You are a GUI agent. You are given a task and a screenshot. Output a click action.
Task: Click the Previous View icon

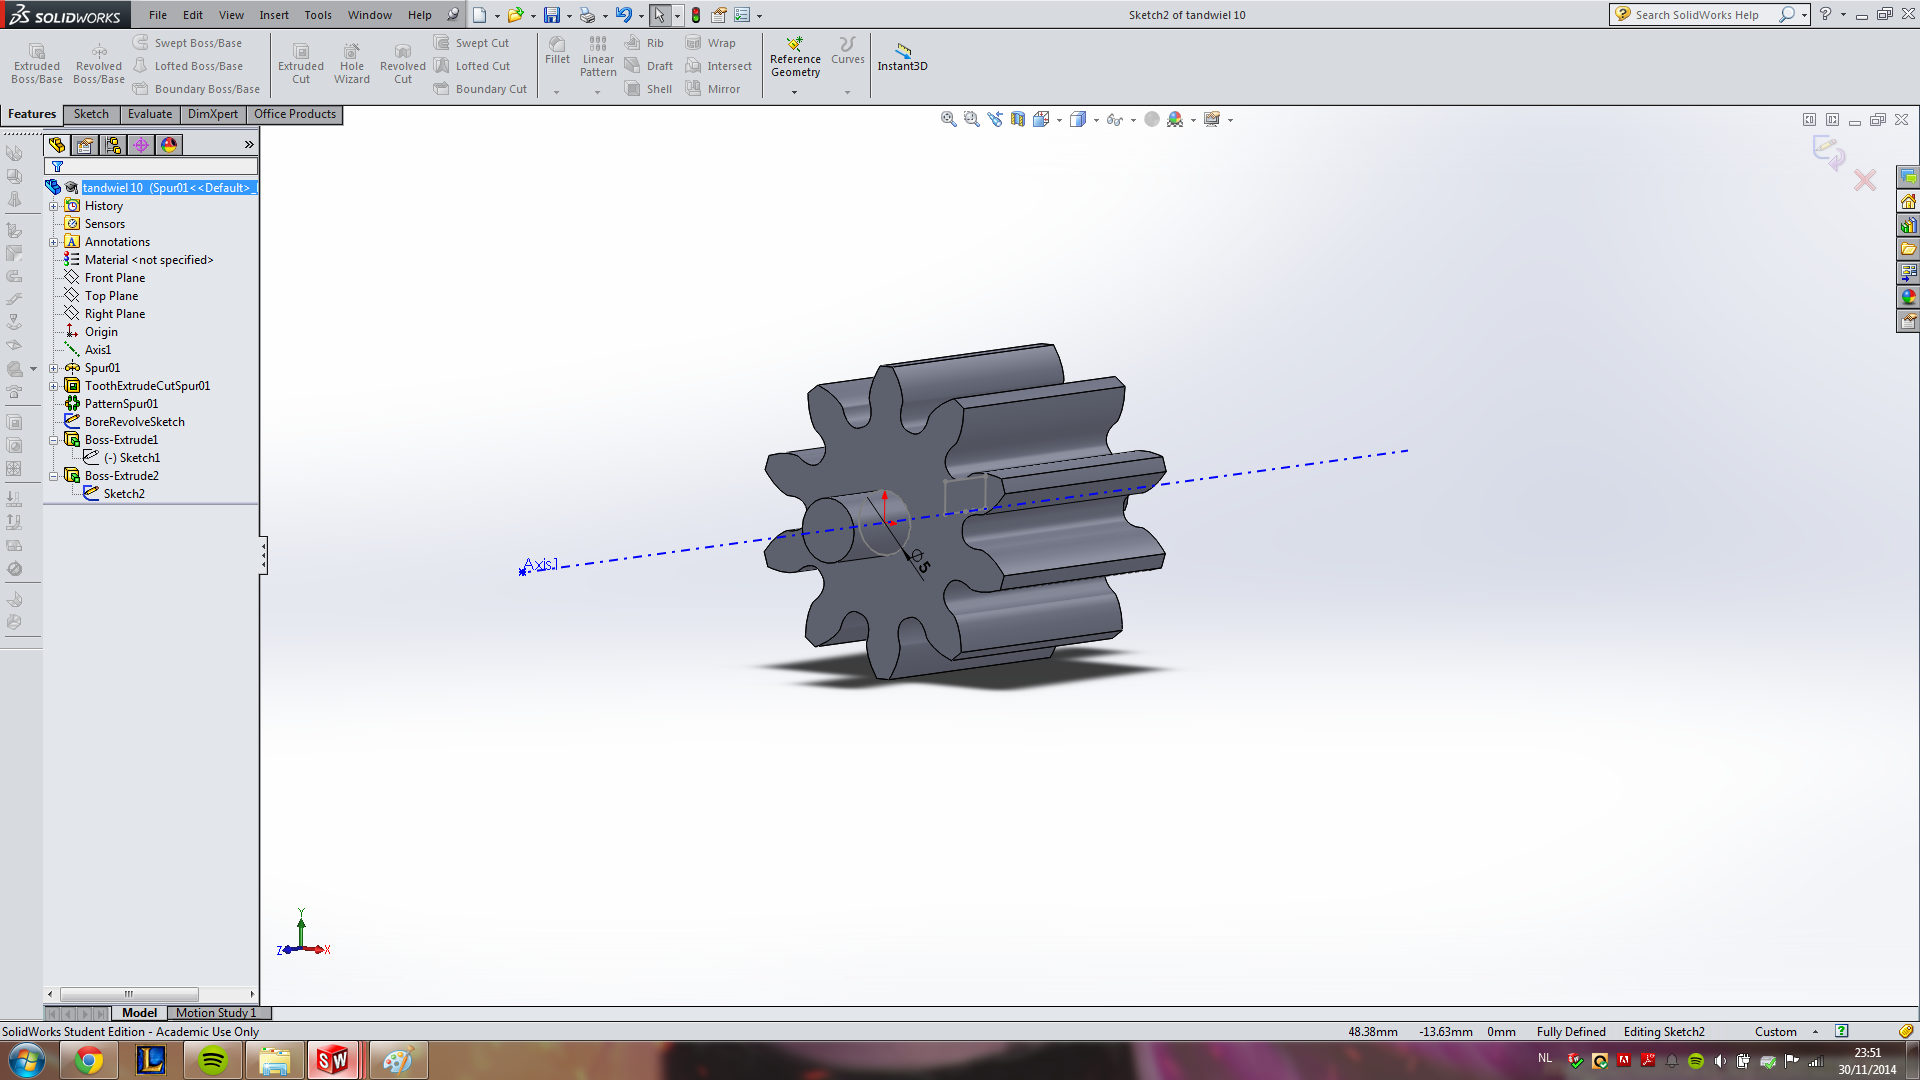[x=995, y=119]
